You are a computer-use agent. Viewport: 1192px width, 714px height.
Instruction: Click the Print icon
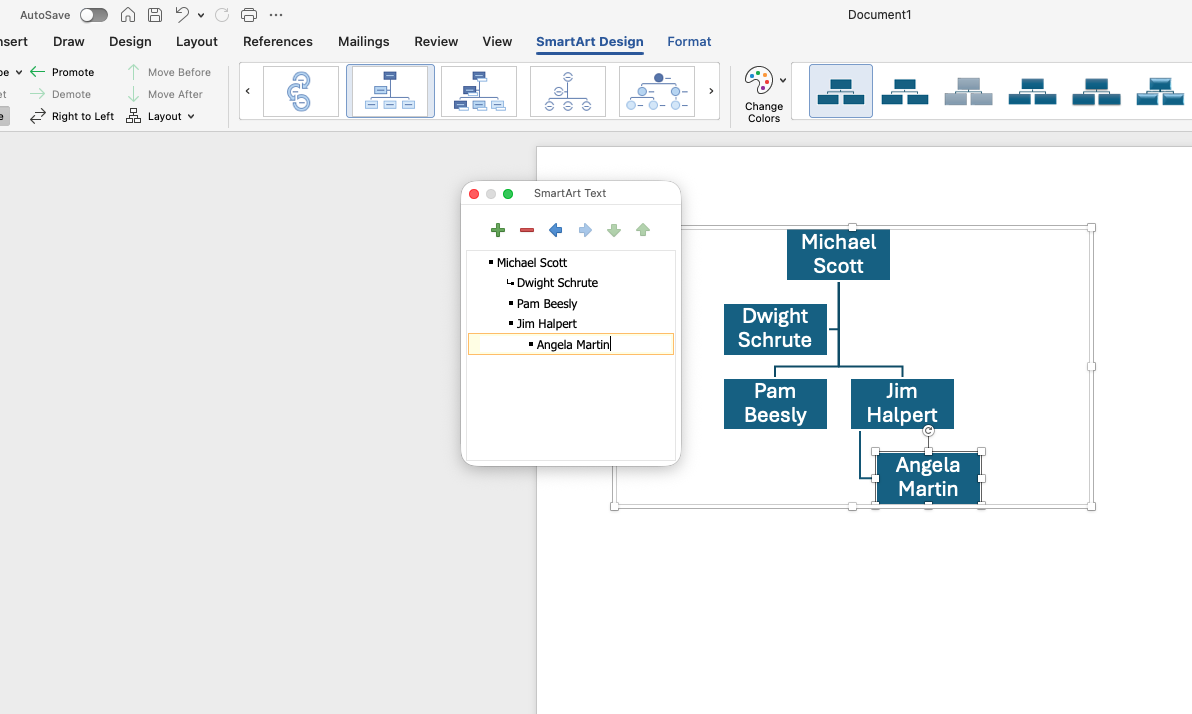(249, 14)
